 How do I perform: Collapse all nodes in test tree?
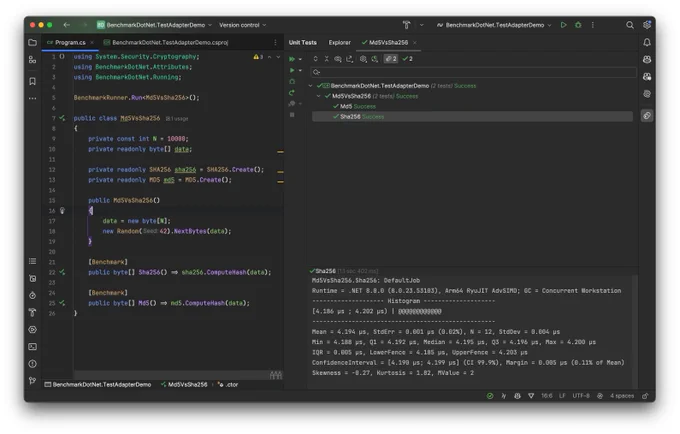point(327,59)
